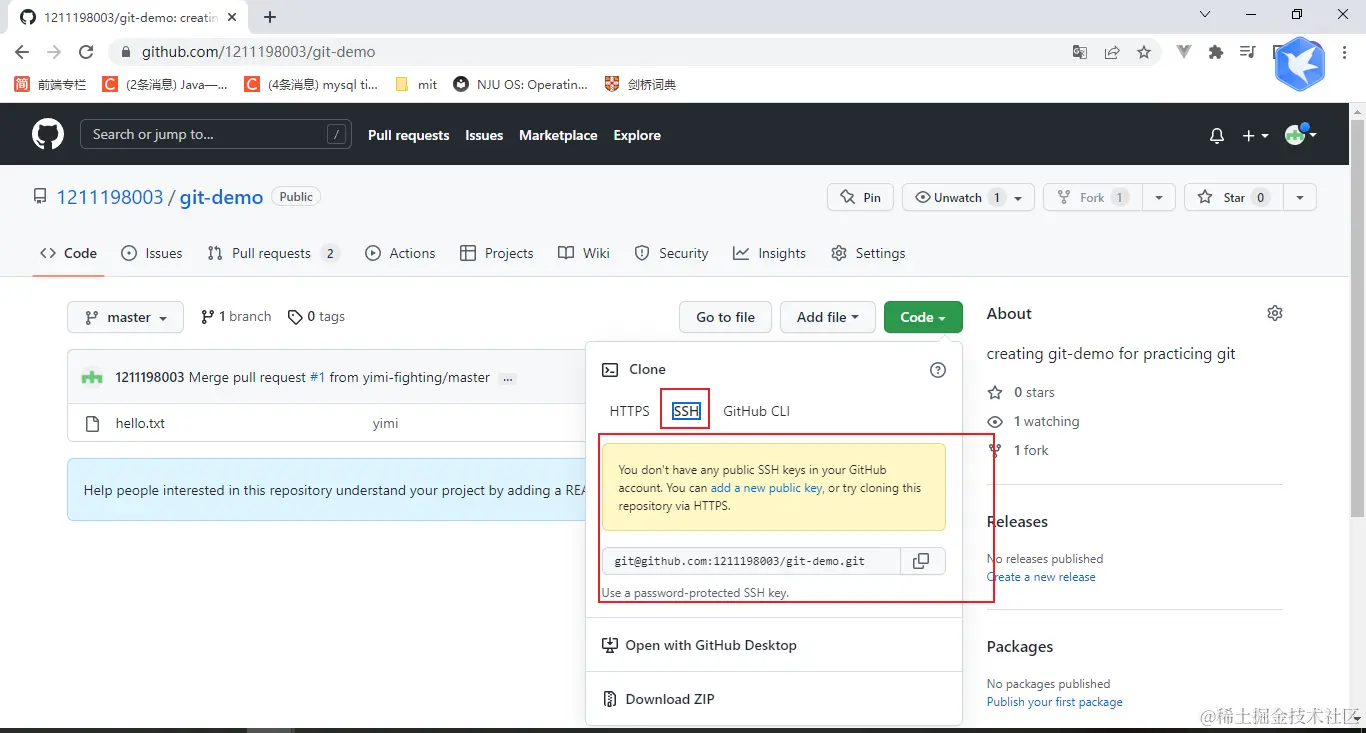The height and width of the screenshot is (733, 1366).
Task: Click the browser address bar URL
Action: click(x=259, y=52)
